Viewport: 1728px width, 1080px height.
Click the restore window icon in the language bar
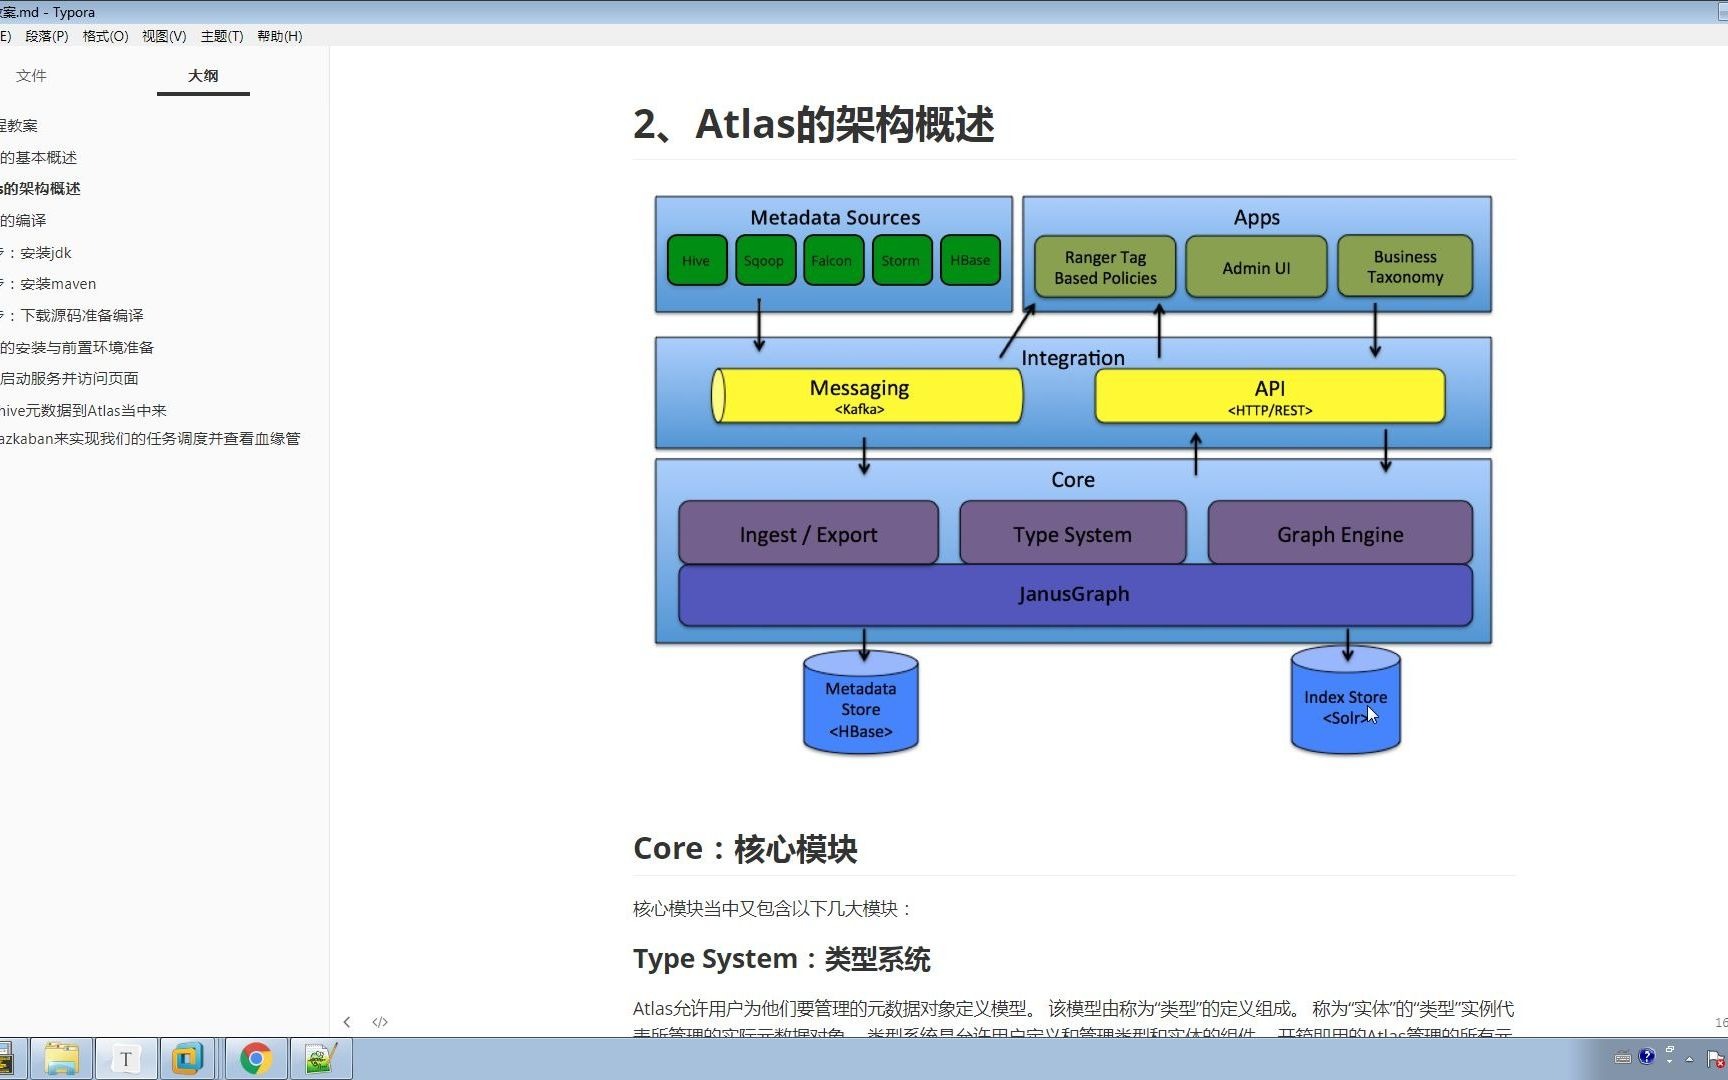[1670, 1049]
